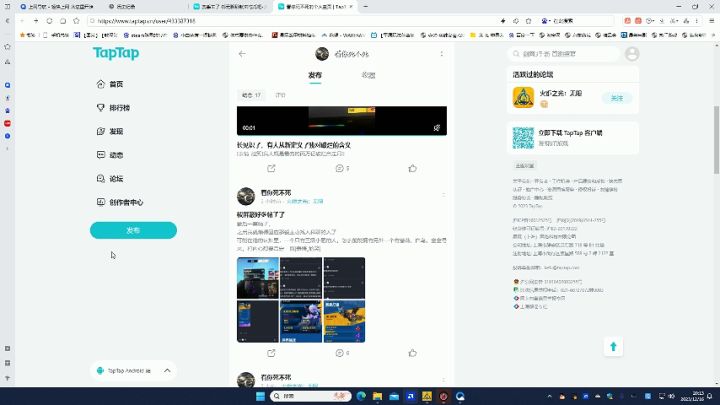
Task: Play the 00:01 video post
Action: click(x=342, y=121)
